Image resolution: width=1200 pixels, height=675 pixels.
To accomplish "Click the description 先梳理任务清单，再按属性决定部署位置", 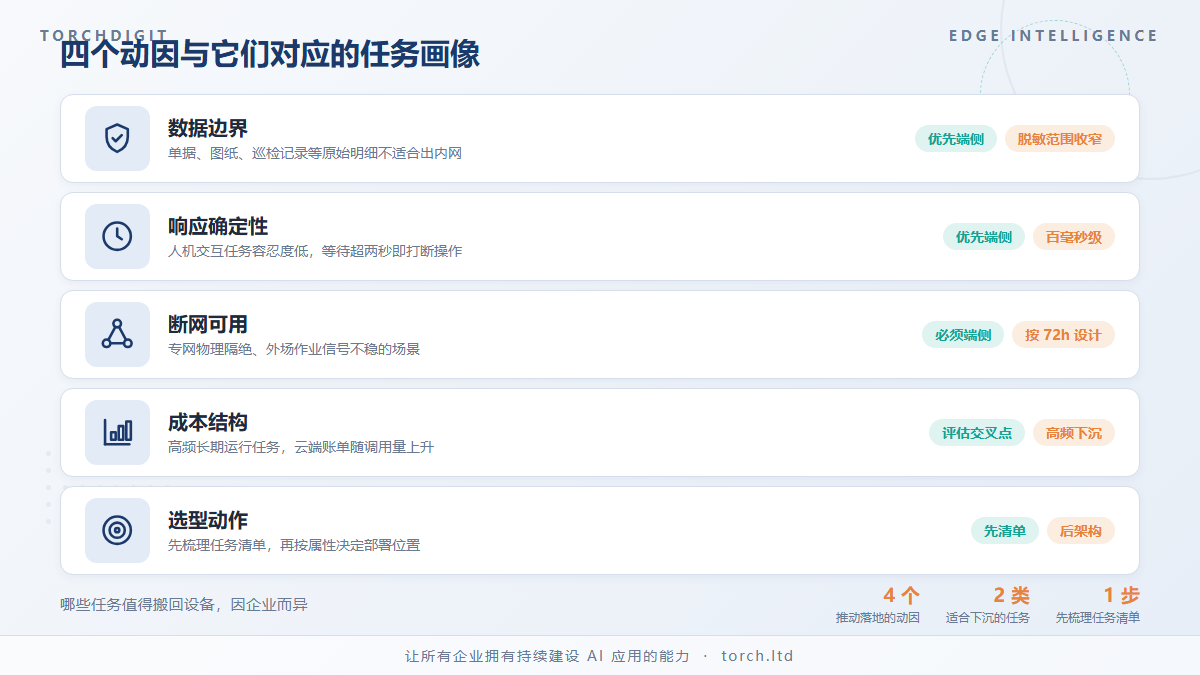I will [294, 545].
